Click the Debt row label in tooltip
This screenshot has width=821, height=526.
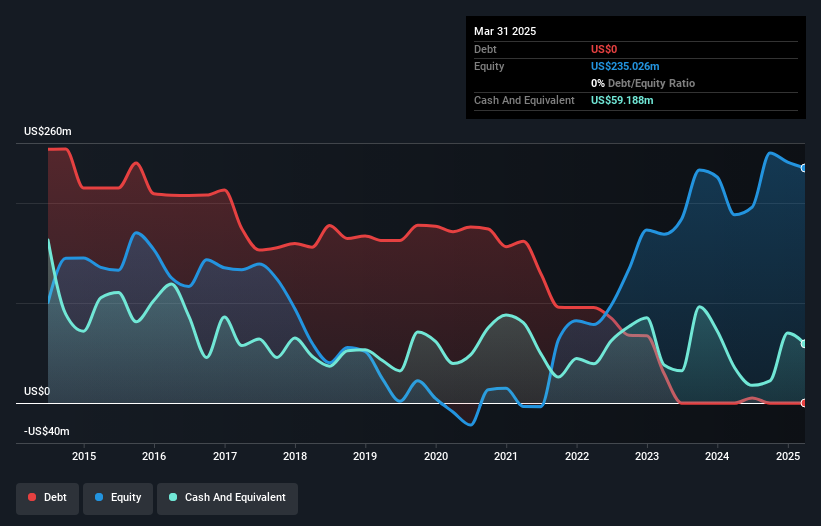coord(485,49)
